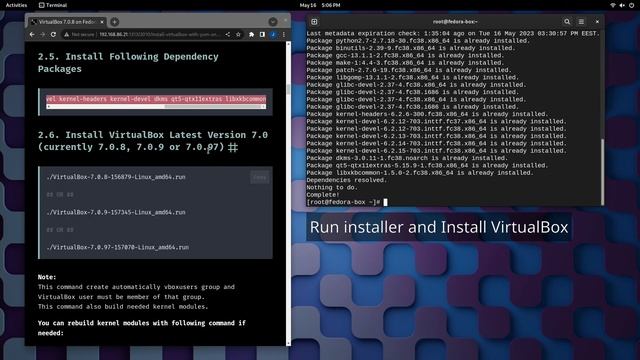This screenshot has width=640, height=360.
Task: Click the 2.6. Install VirtualBox Latest Version heading
Action: [153, 141]
